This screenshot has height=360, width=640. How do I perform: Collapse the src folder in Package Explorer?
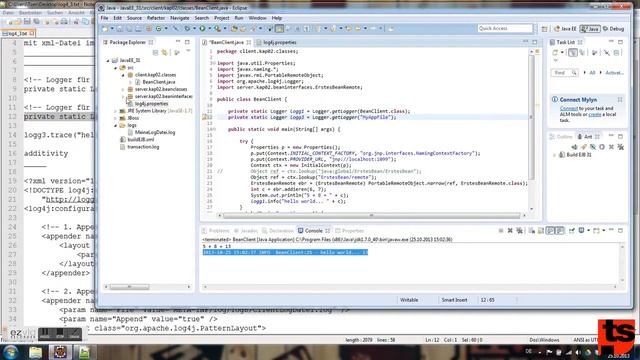(116, 68)
